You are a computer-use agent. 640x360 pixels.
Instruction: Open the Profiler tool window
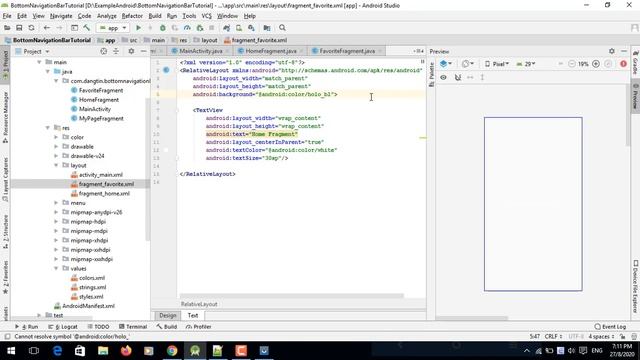(x=198, y=327)
